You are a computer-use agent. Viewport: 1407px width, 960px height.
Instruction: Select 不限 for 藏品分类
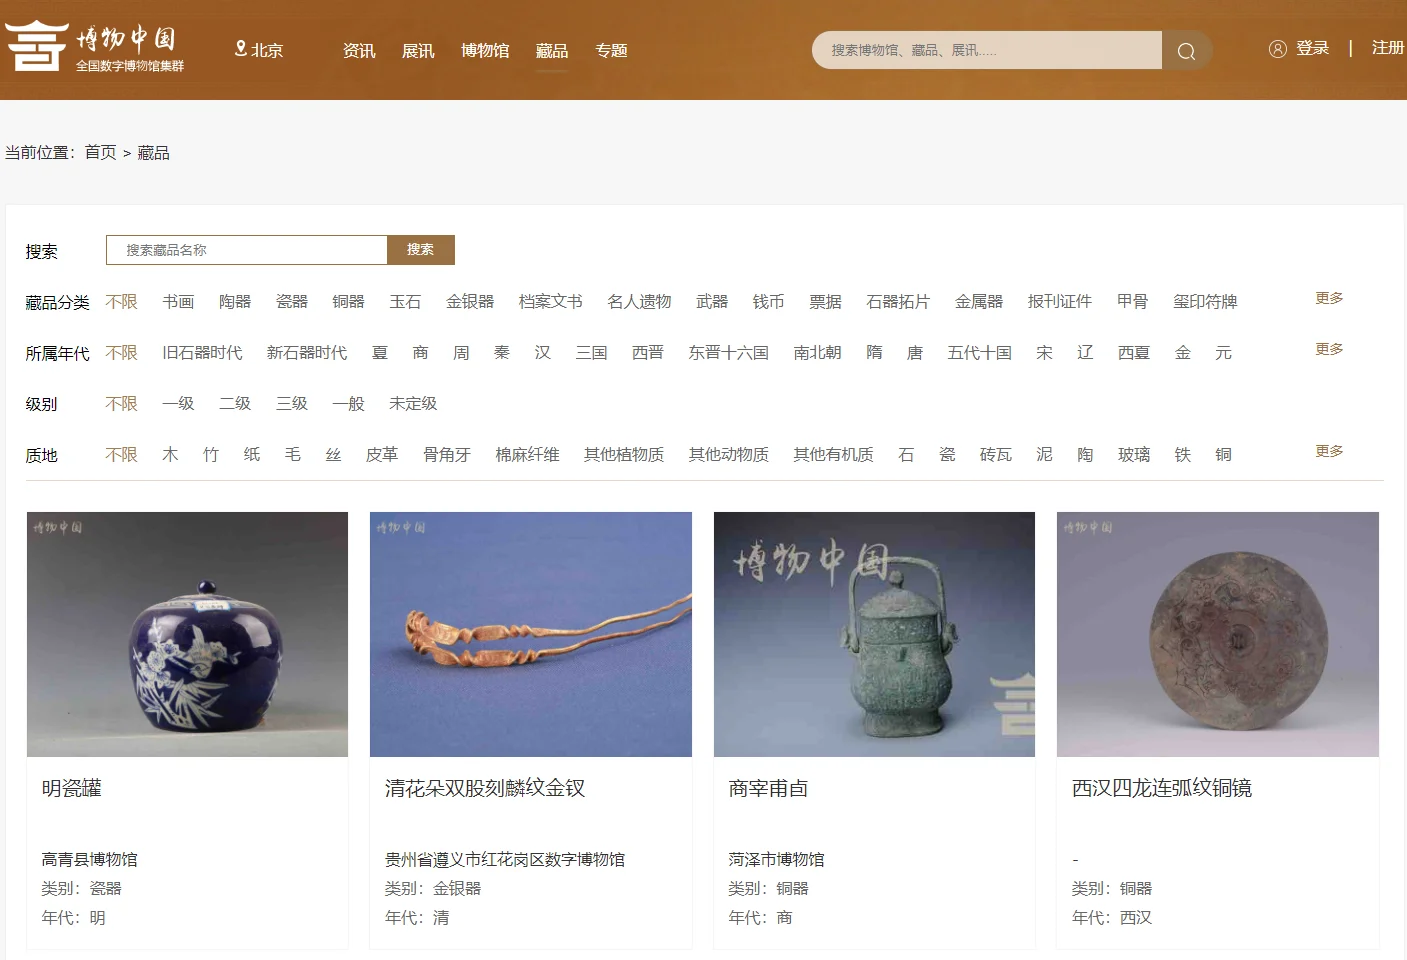point(121,301)
